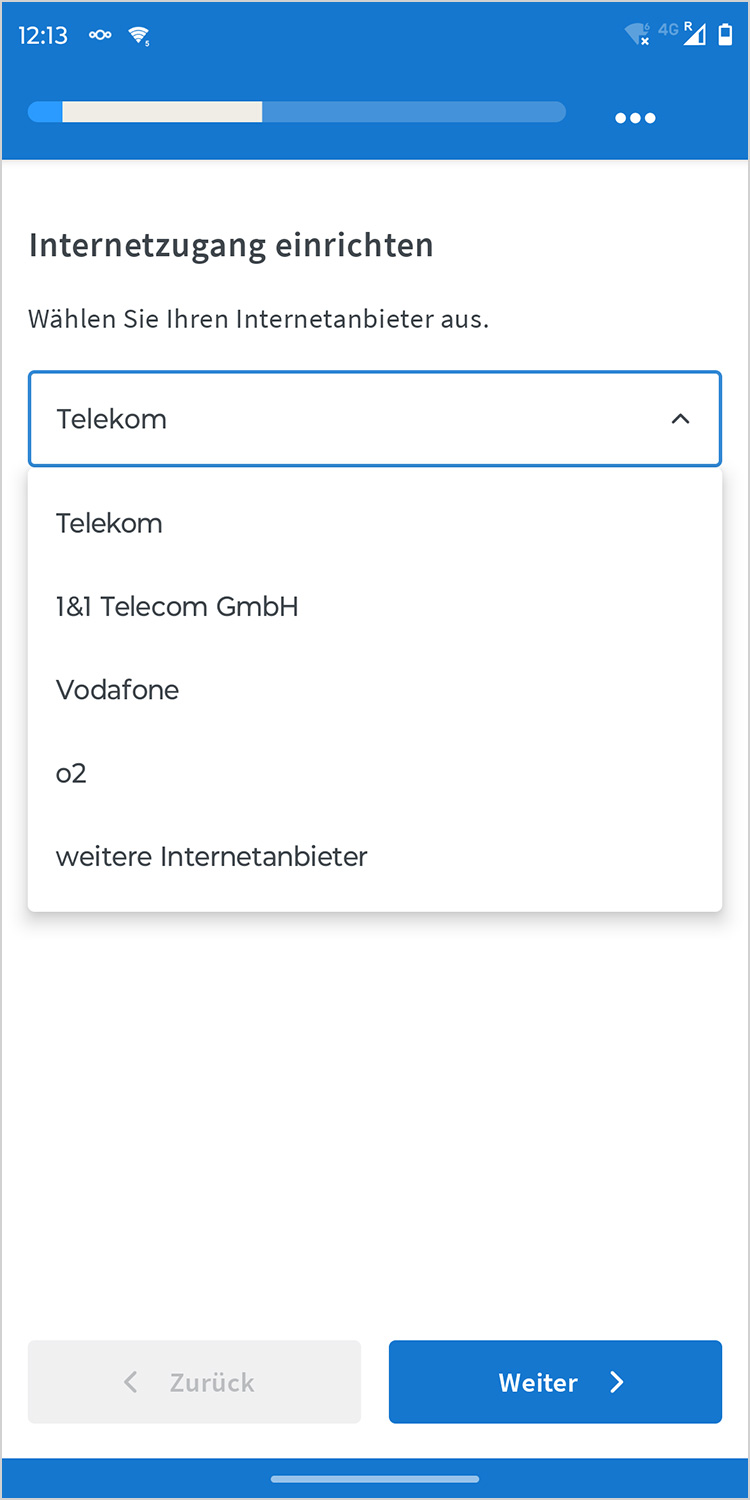The image size is (750, 1500).
Task: Open the three-dots more options menu
Action: 635,118
